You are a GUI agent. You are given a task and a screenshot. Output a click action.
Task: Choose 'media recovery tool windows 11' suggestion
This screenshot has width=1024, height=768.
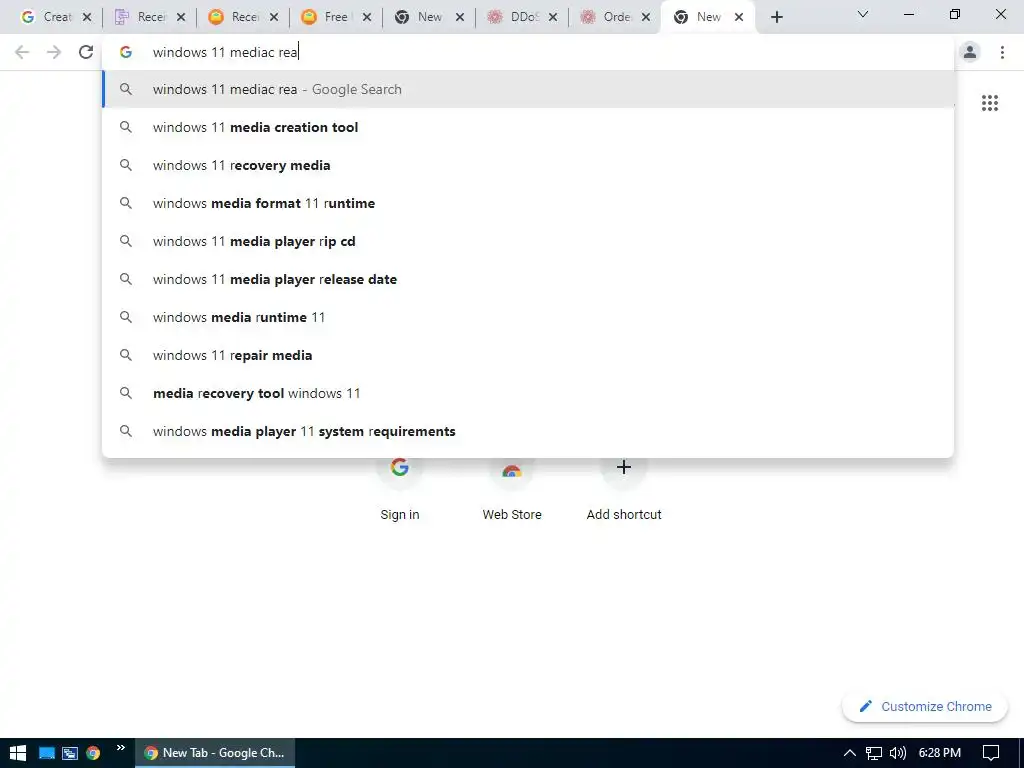(x=528, y=393)
